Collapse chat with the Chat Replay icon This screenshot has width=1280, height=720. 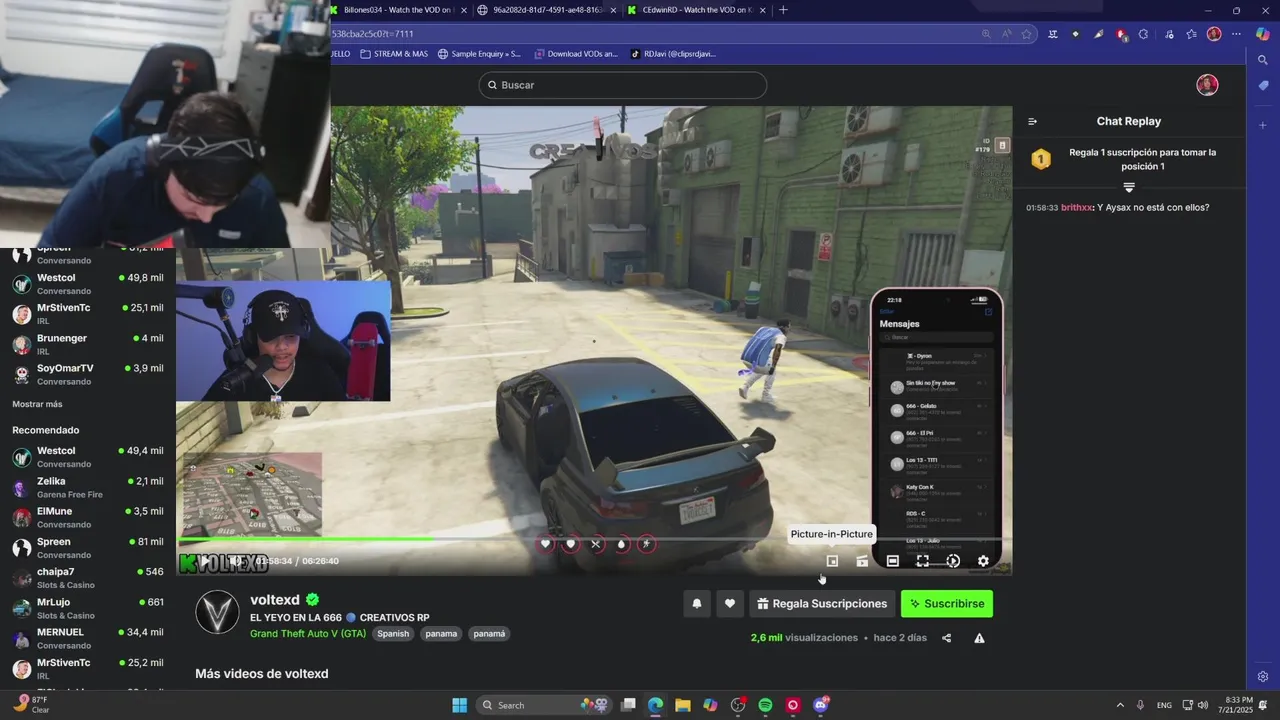(1033, 121)
